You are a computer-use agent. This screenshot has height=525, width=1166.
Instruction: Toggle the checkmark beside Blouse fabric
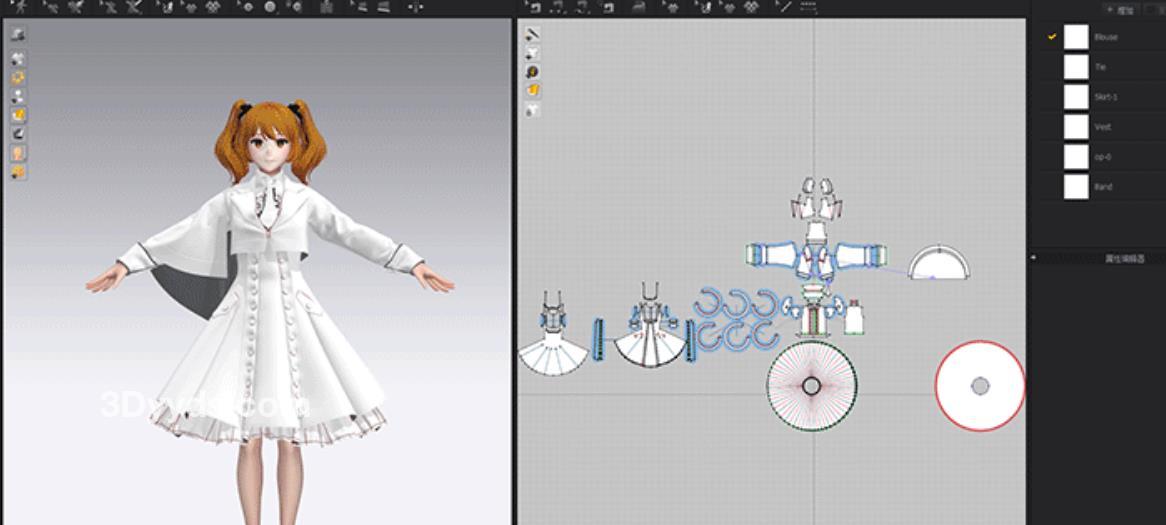pos(1052,37)
